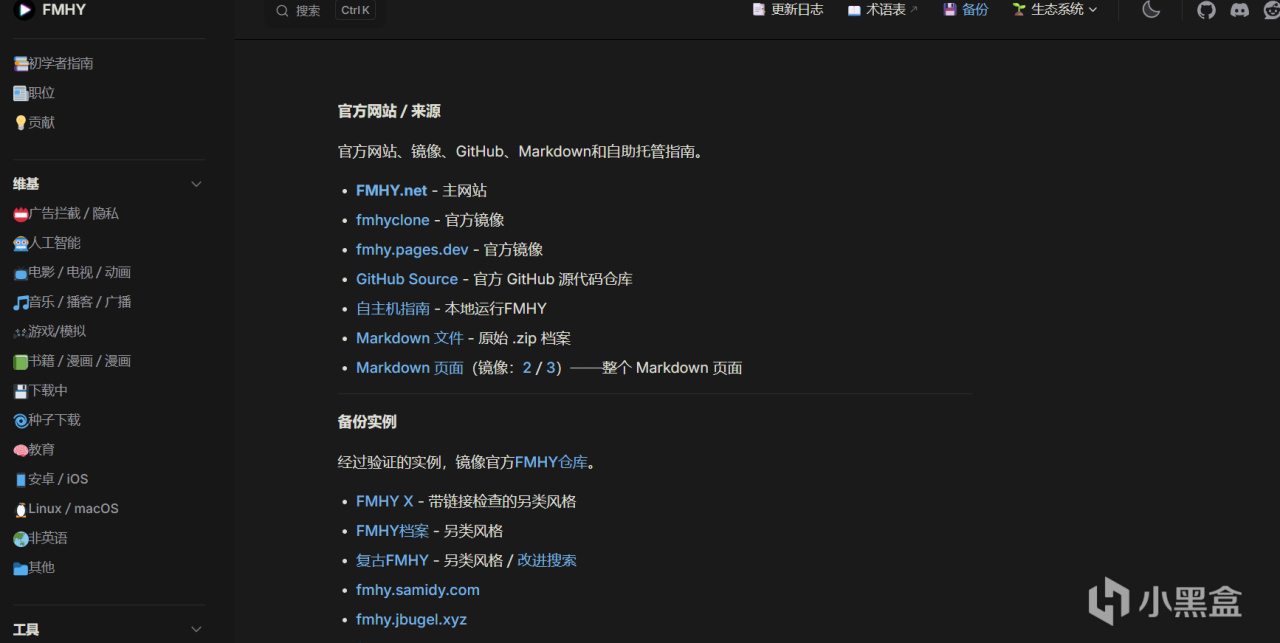Screen dimensions: 1280x643
Task: Open the fmhyclone mirror link
Action: [x=392, y=220]
